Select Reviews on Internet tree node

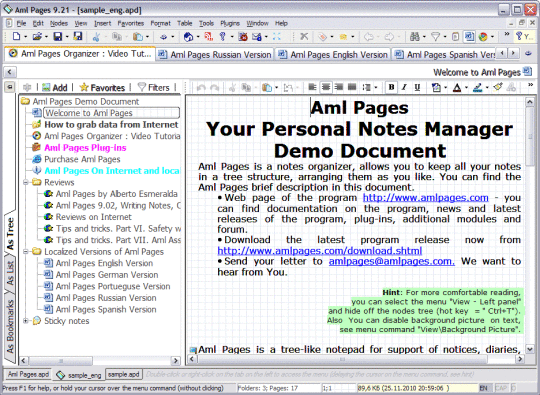[x=94, y=217]
